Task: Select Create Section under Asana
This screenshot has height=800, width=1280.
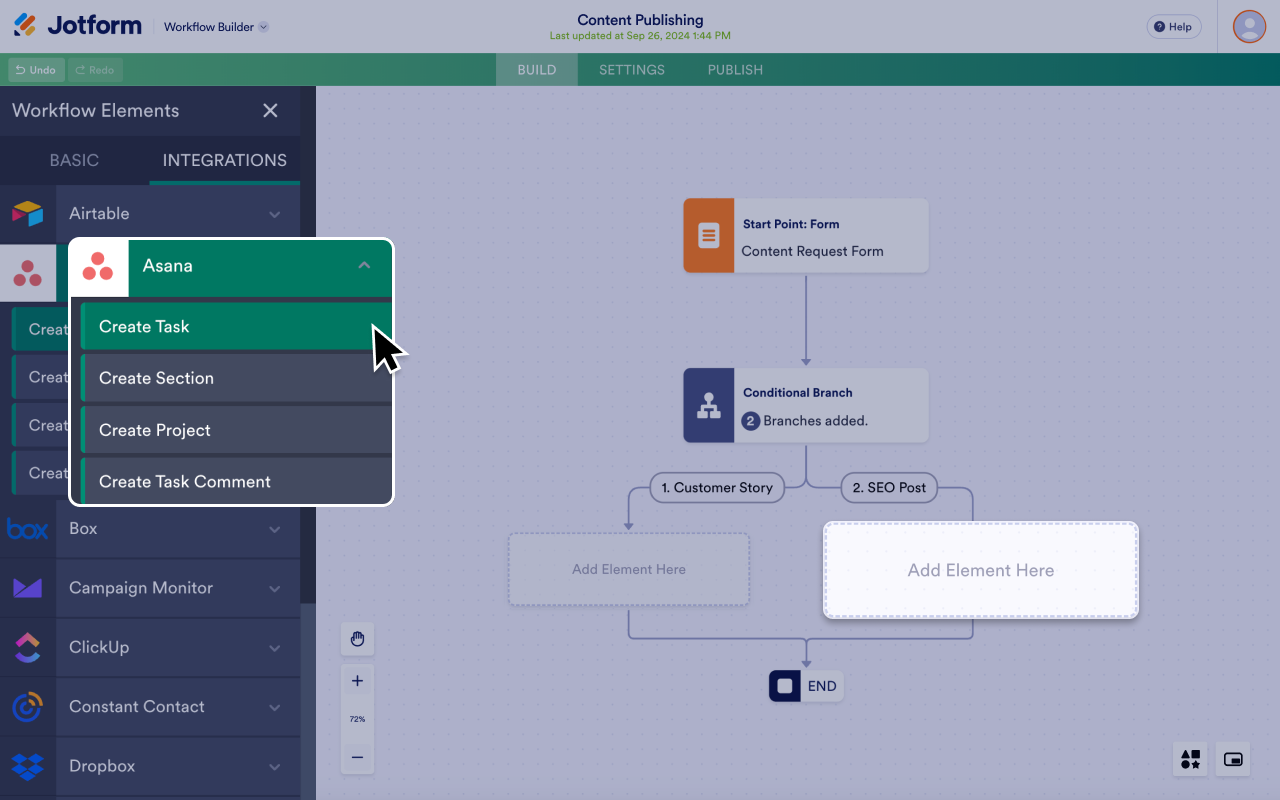Action: click(237, 378)
